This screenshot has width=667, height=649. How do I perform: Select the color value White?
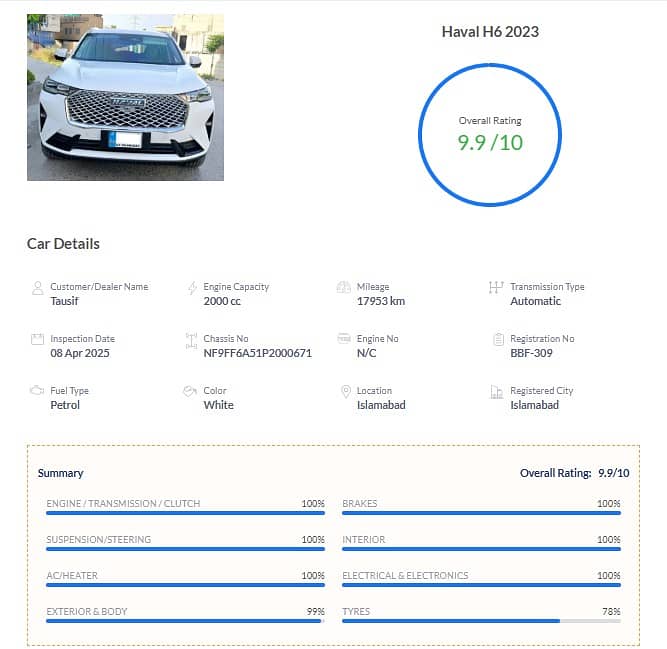click(x=218, y=405)
